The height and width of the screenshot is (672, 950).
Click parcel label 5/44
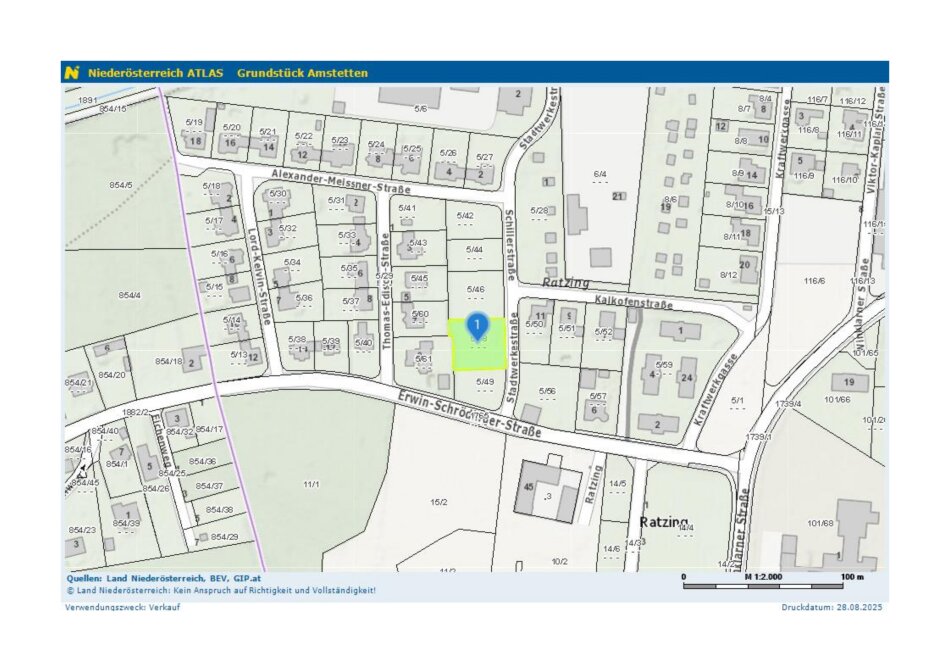pyautogui.click(x=474, y=249)
